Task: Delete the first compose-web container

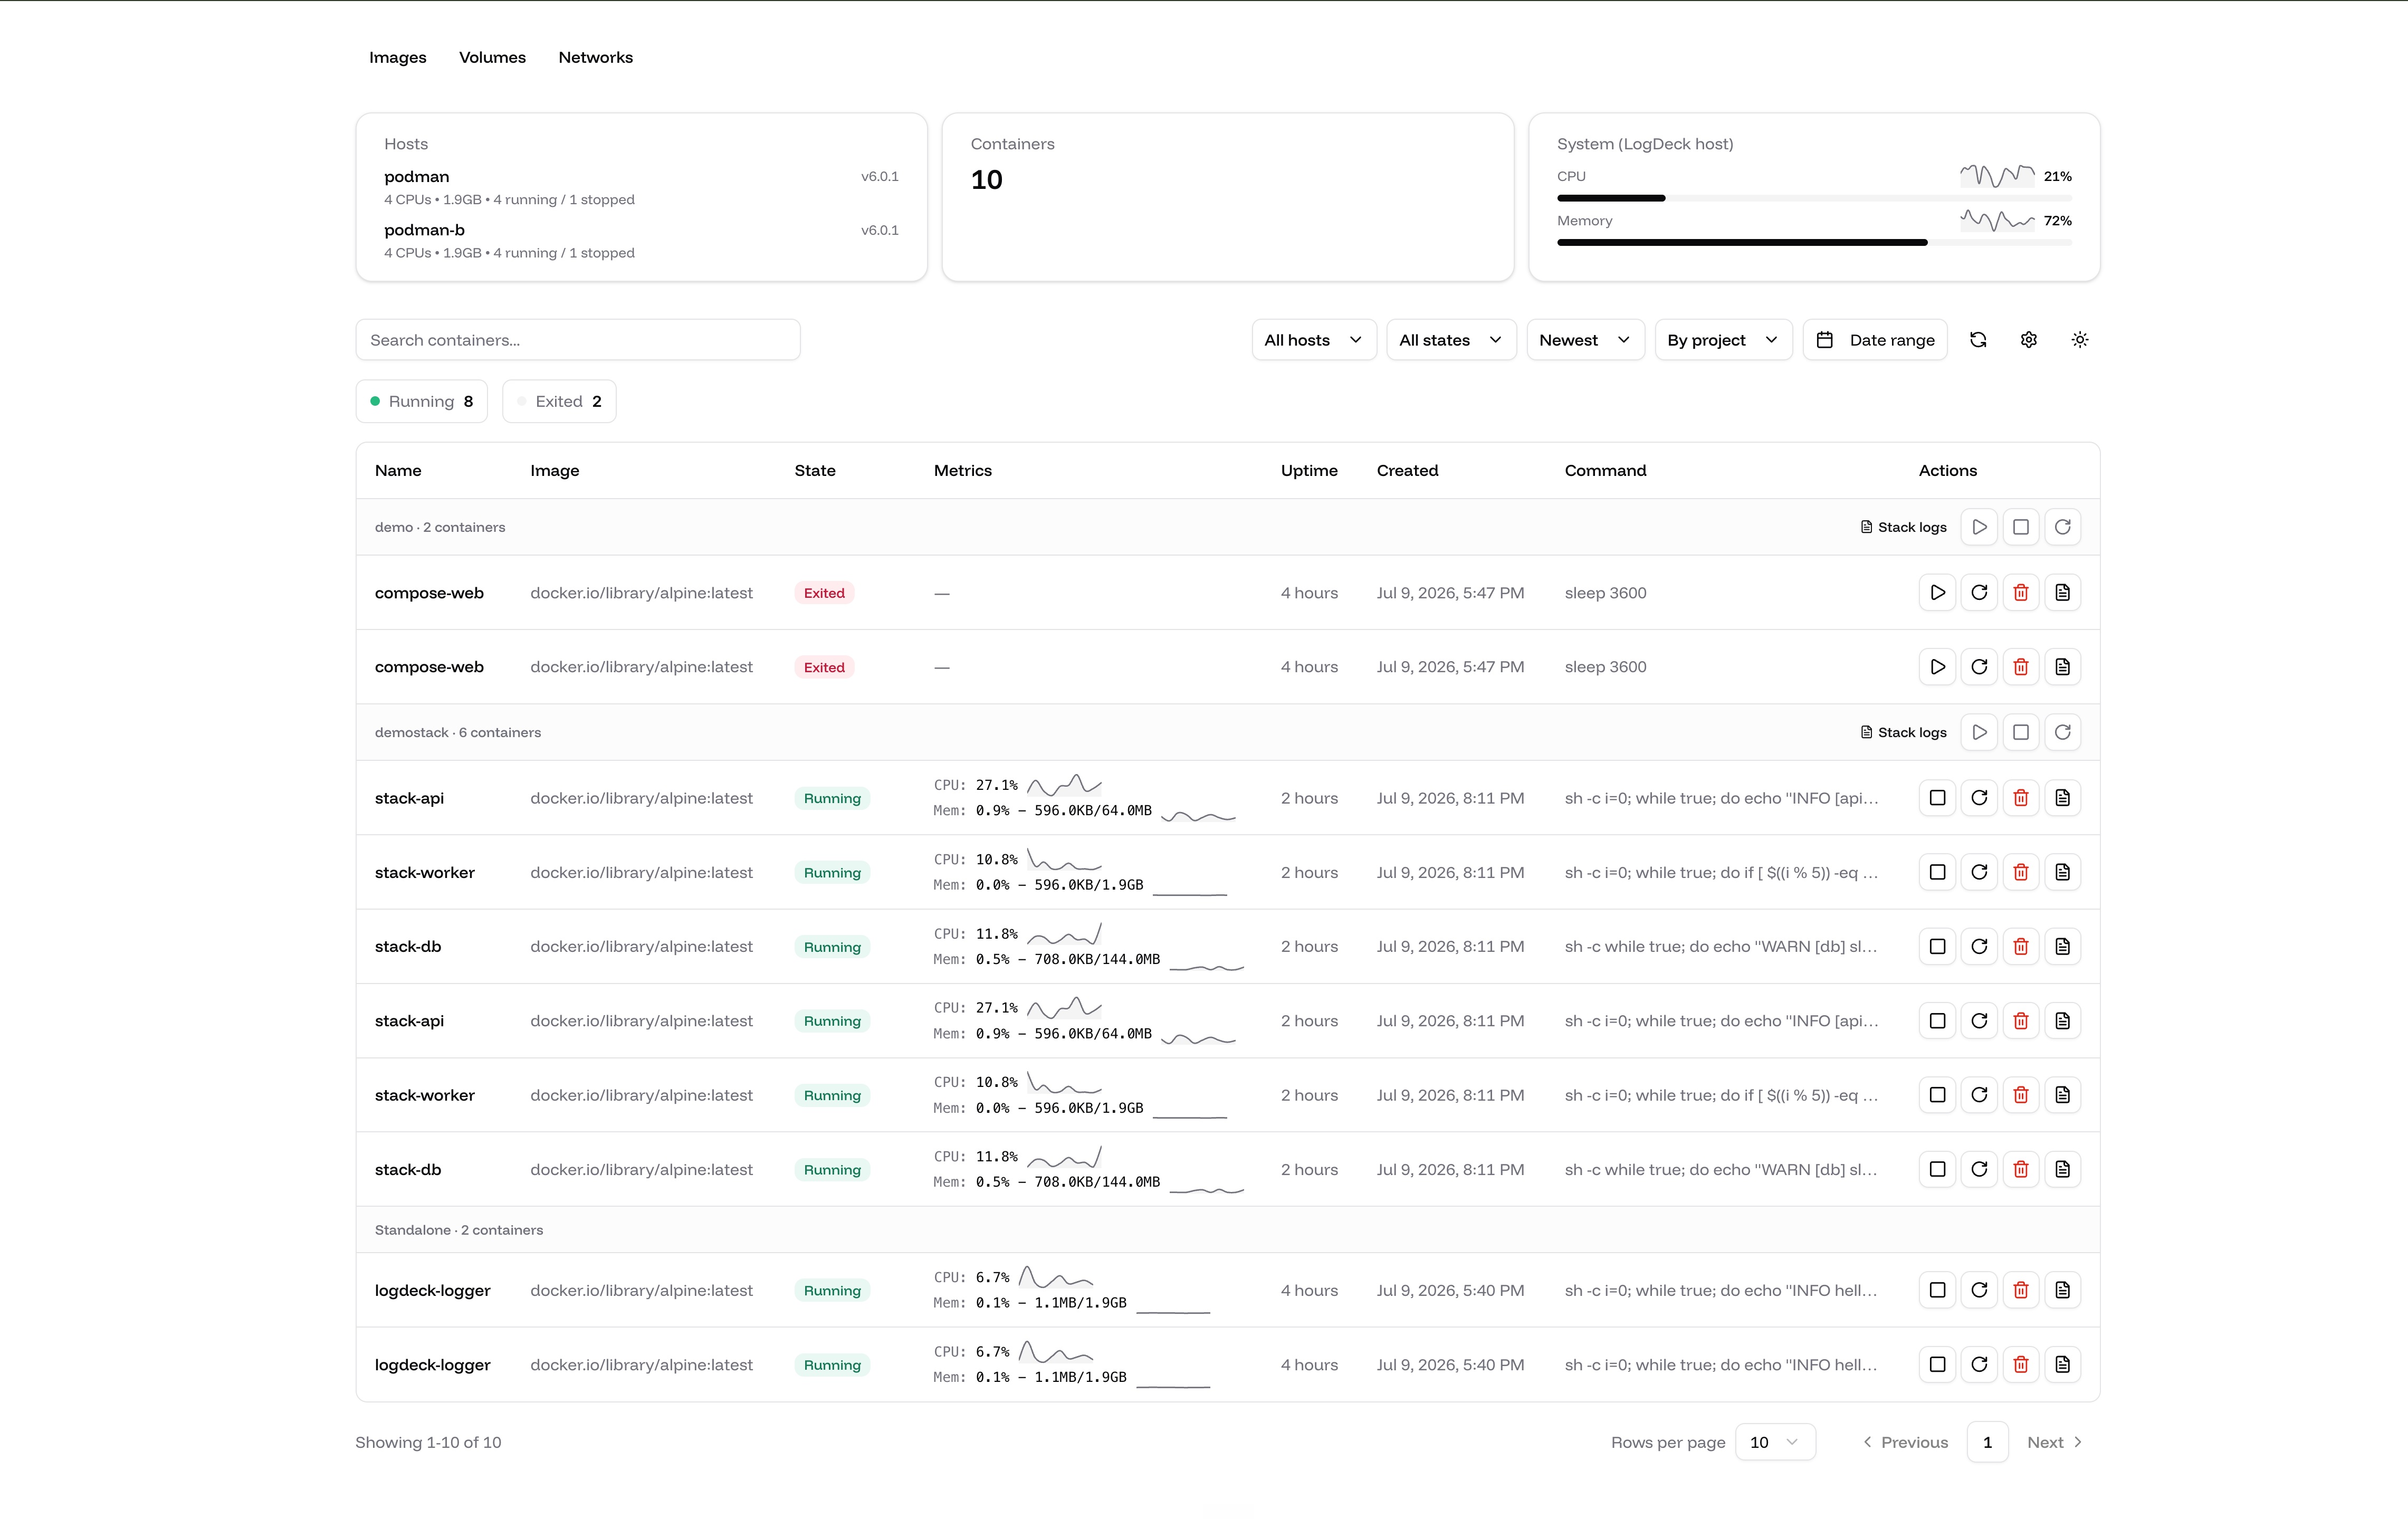Action: click(x=2020, y=593)
